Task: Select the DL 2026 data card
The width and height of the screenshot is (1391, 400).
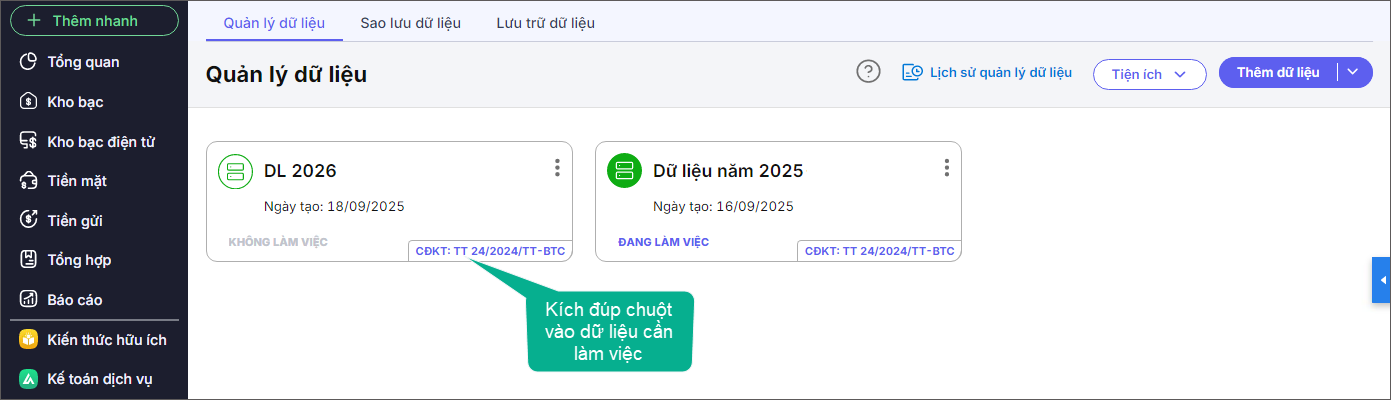Action: pyautogui.click(x=389, y=201)
